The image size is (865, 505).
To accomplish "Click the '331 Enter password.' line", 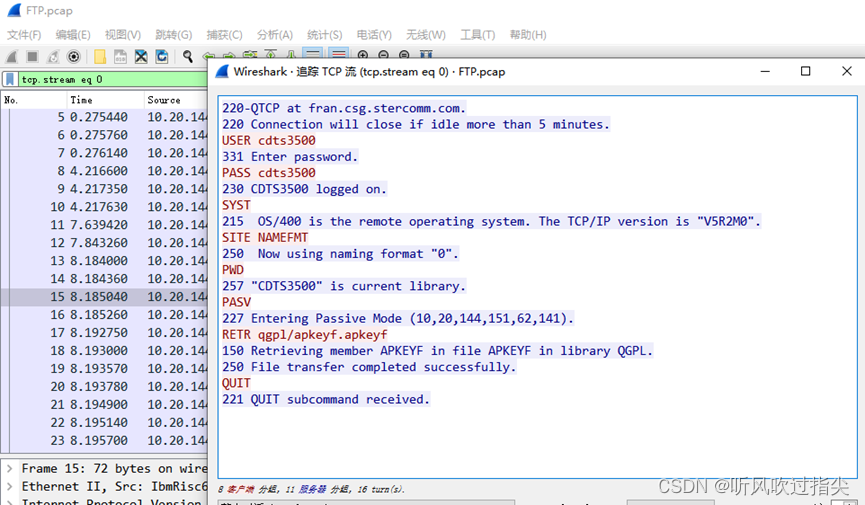I will [290, 157].
